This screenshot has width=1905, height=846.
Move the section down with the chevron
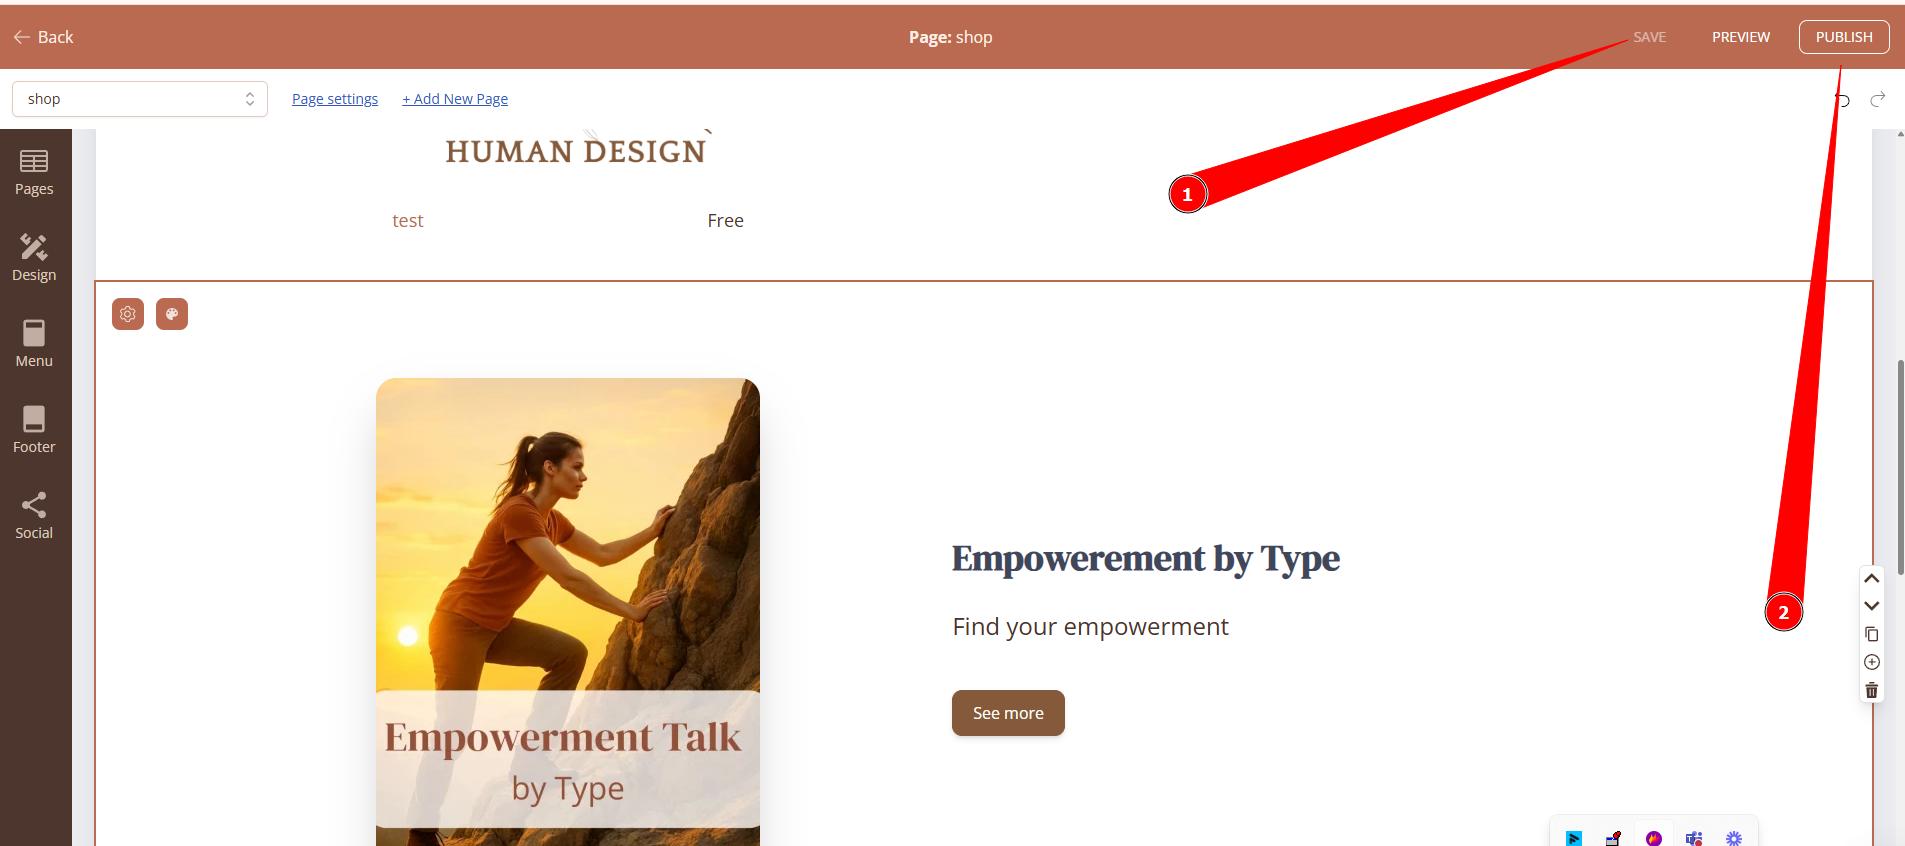pos(1872,606)
